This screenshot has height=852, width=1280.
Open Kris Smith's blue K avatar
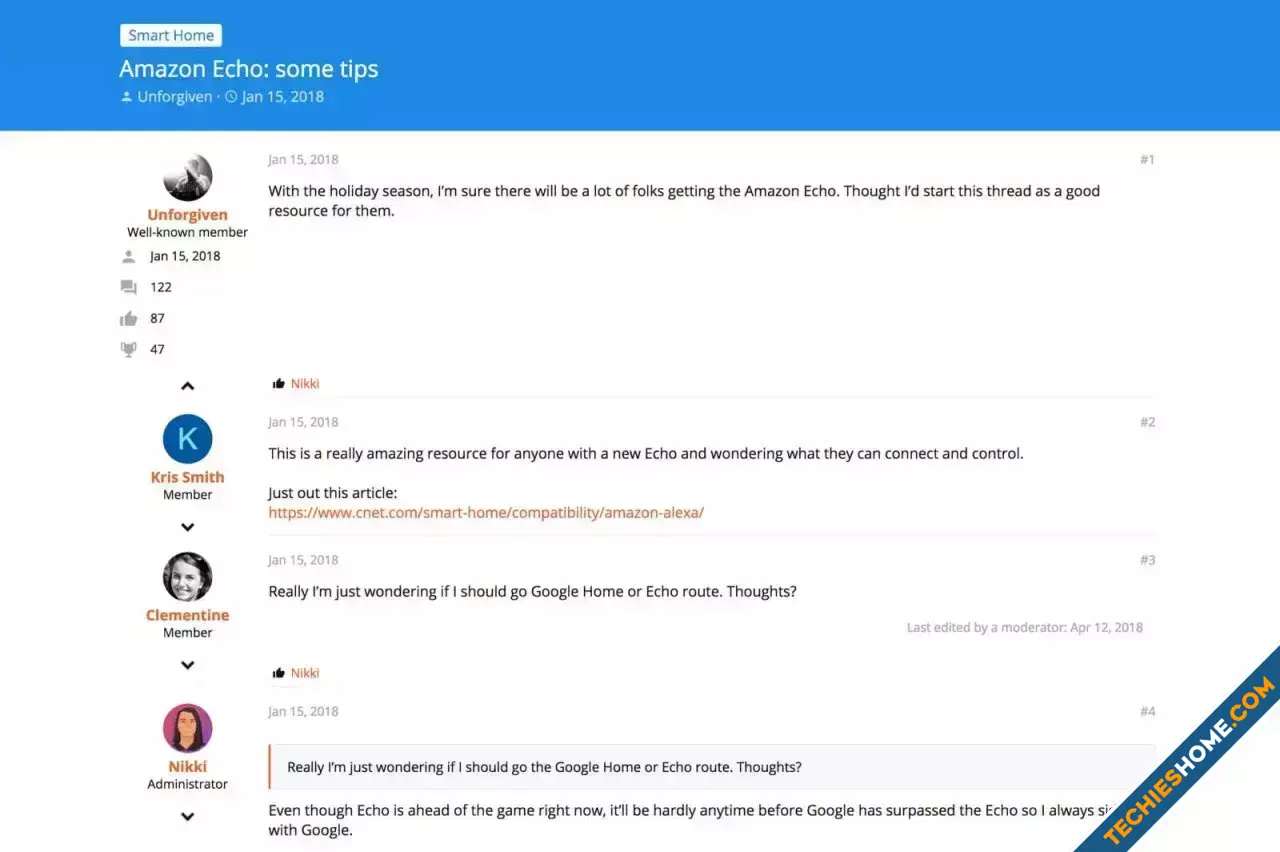pyautogui.click(x=187, y=439)
